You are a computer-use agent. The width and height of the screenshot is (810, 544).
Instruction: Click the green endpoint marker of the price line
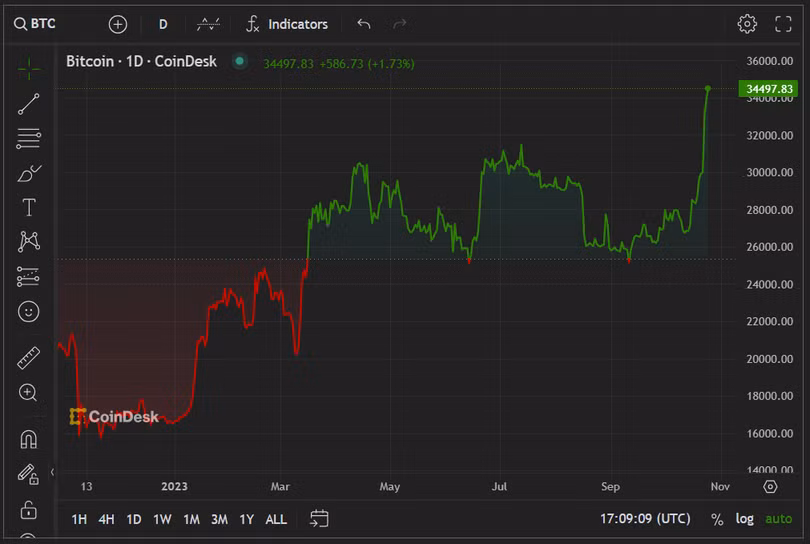pos(708,89)
